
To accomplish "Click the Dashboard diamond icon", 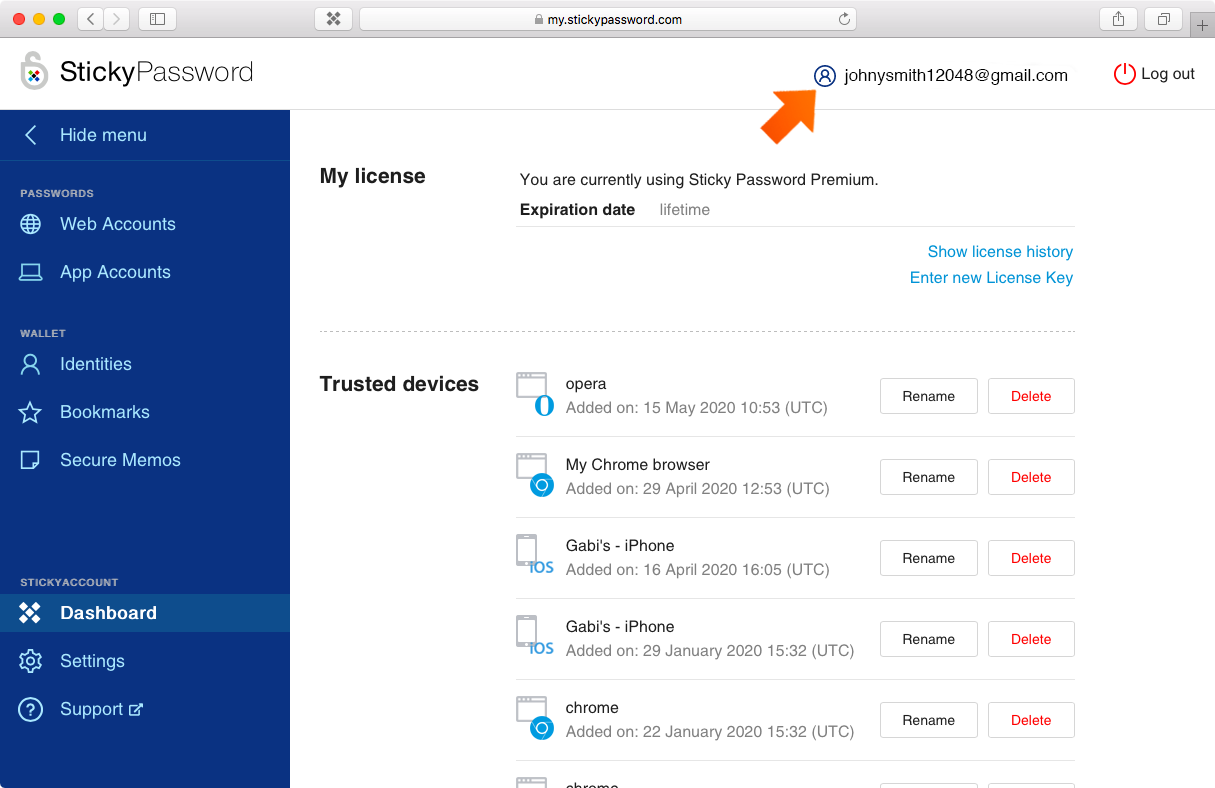I will [31, 613].
